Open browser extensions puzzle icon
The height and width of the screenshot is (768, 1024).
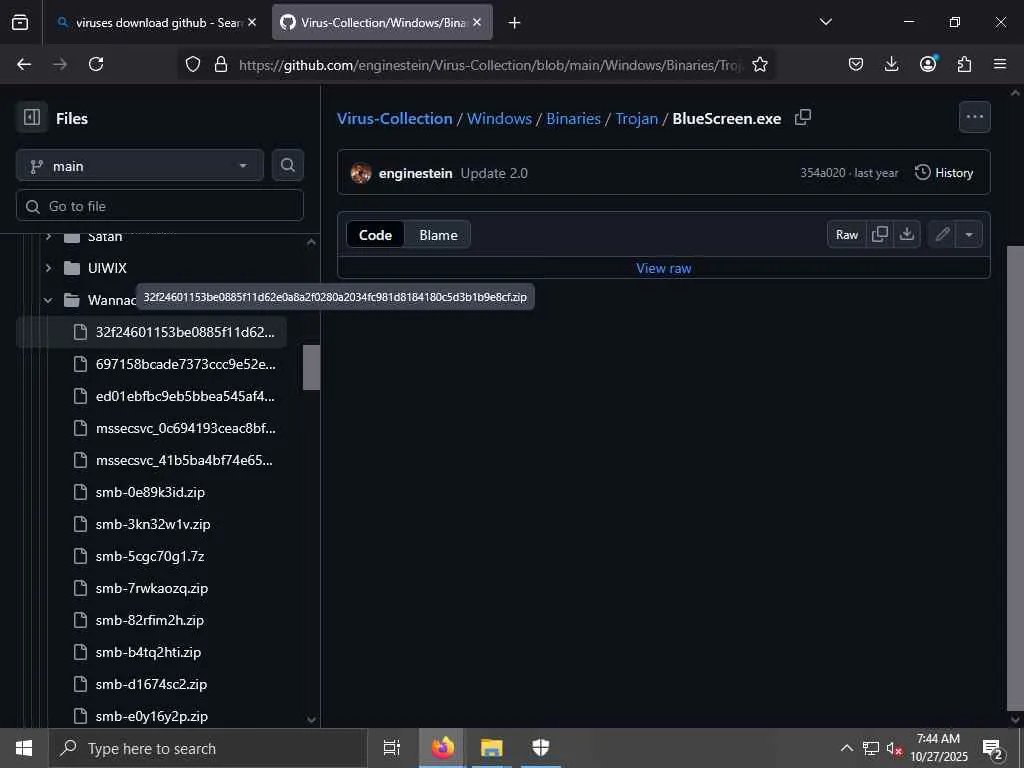964,64
